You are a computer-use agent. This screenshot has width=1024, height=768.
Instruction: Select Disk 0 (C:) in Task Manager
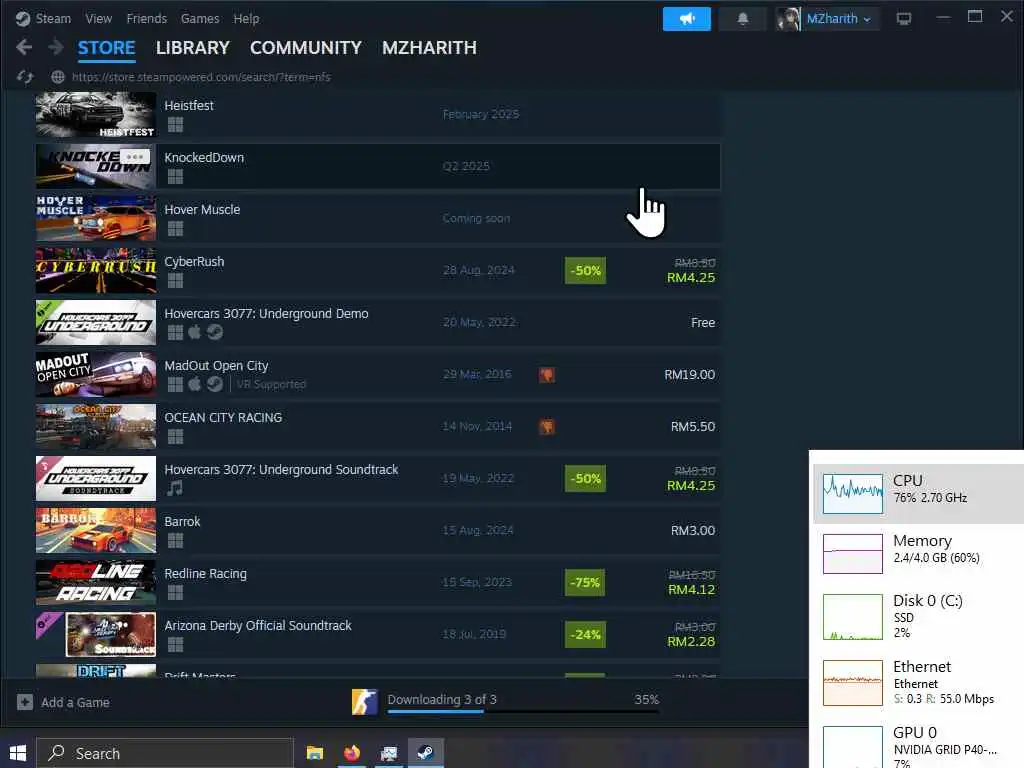(x=918, y=616)
